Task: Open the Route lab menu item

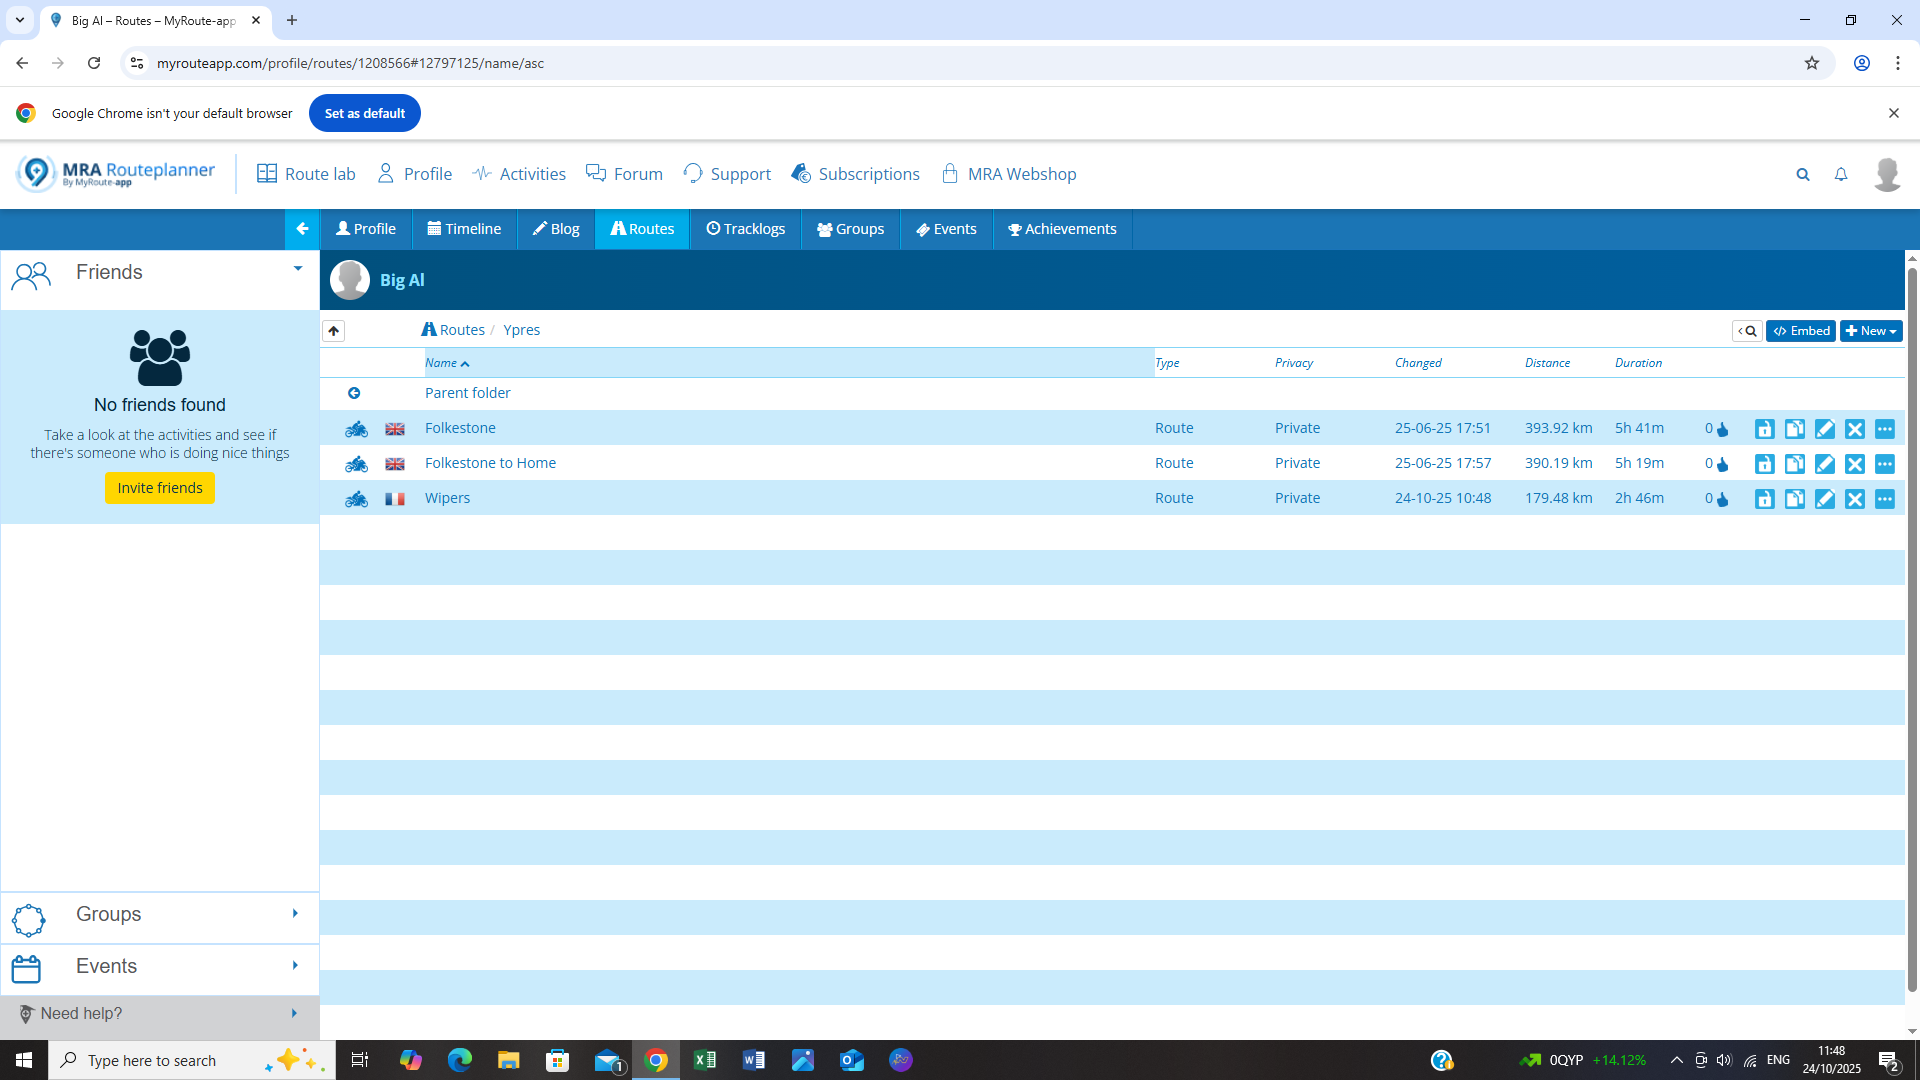Action: tap(306, 174)
